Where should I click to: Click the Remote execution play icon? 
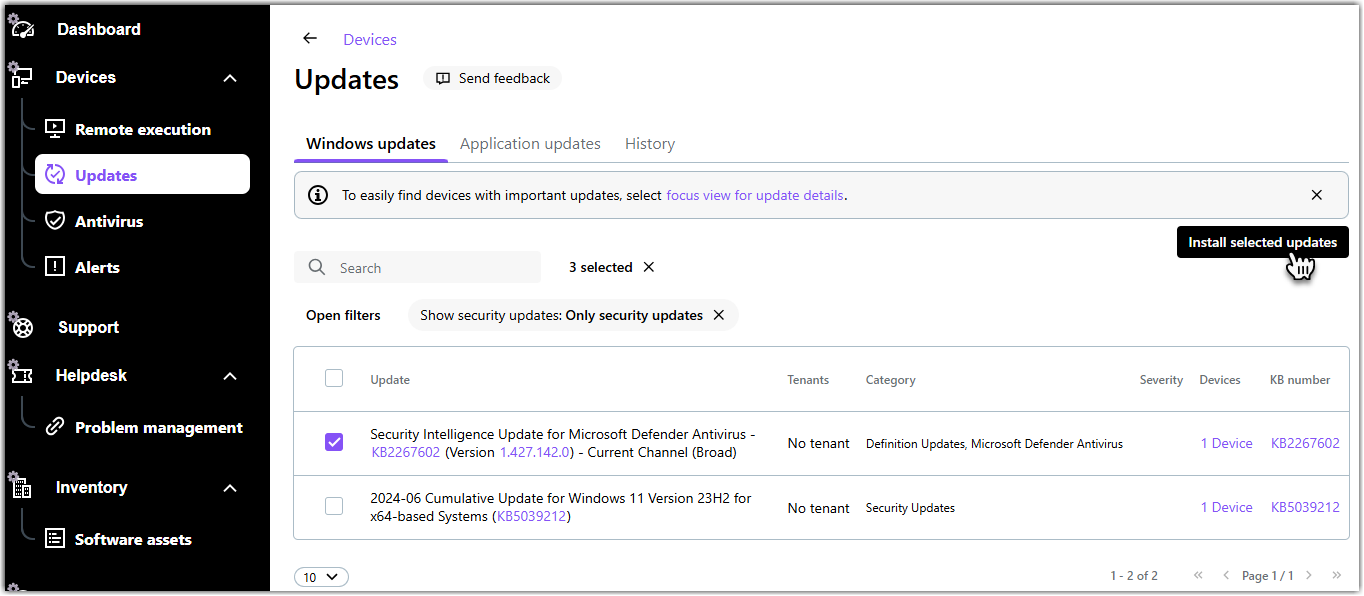click(55, 129)
